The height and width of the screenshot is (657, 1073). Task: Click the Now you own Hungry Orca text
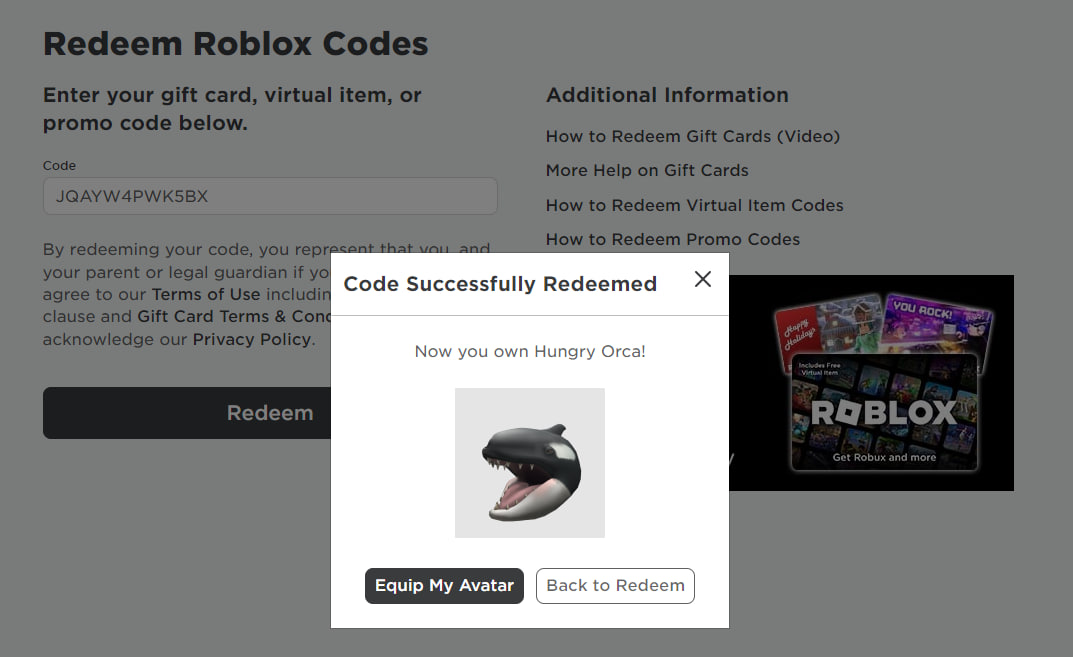tap(530, 352)
